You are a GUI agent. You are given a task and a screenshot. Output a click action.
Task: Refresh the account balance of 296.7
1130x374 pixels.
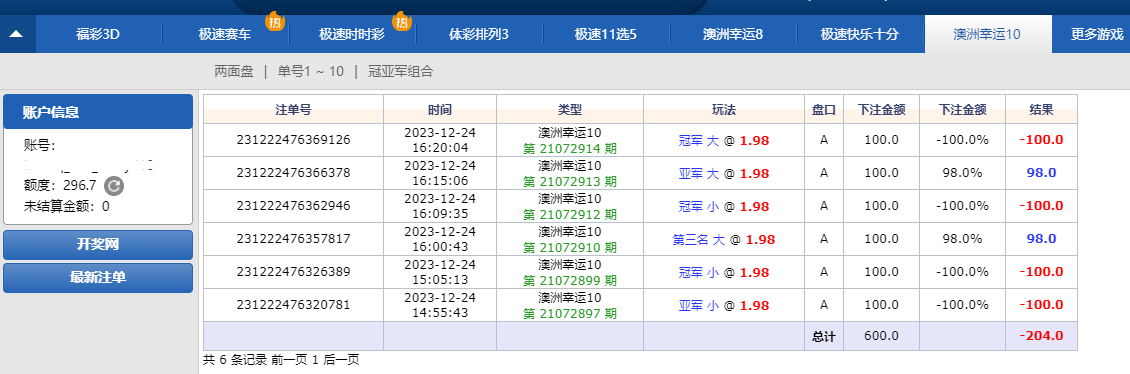tap(114, 186)
